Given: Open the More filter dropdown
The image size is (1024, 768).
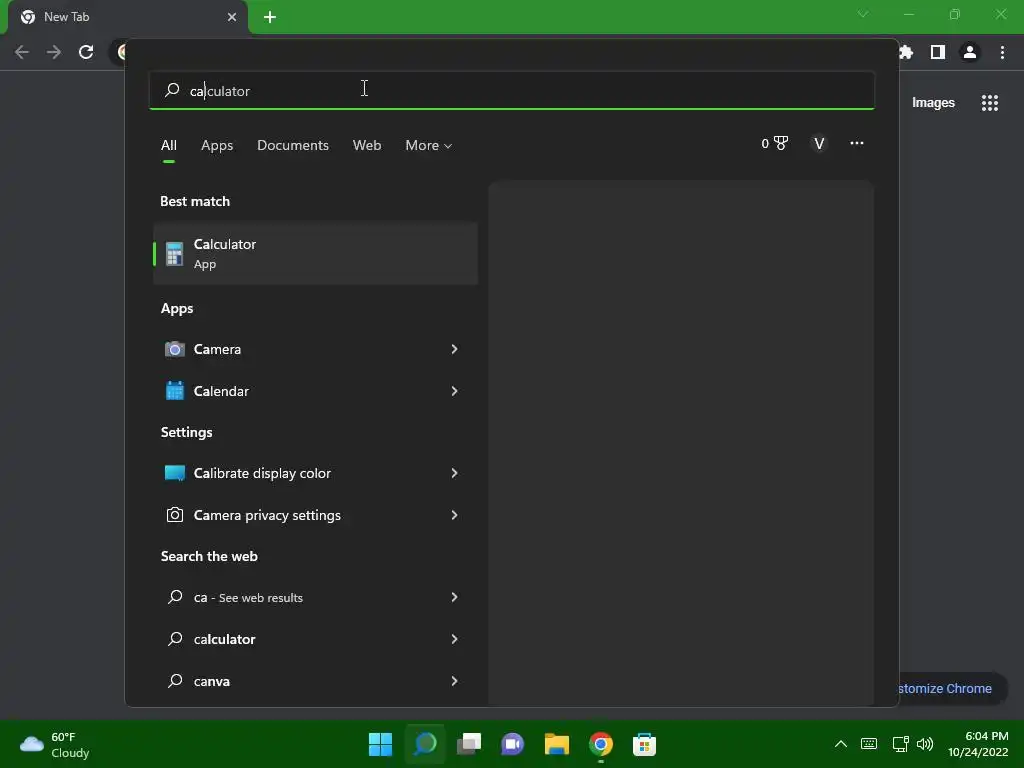Looking at the screenshot, I should 428,145.
